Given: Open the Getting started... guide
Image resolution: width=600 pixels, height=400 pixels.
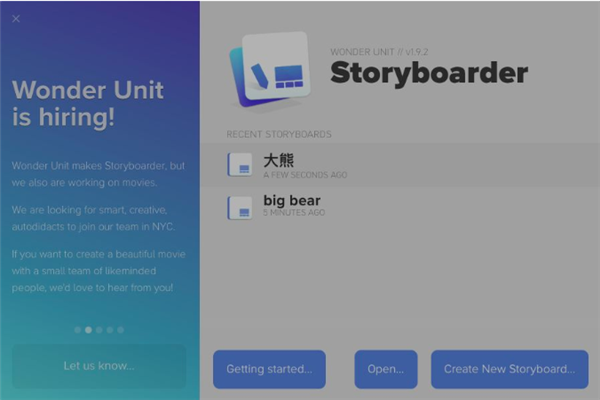Looking at the screenshot, I should pos(269,369).
